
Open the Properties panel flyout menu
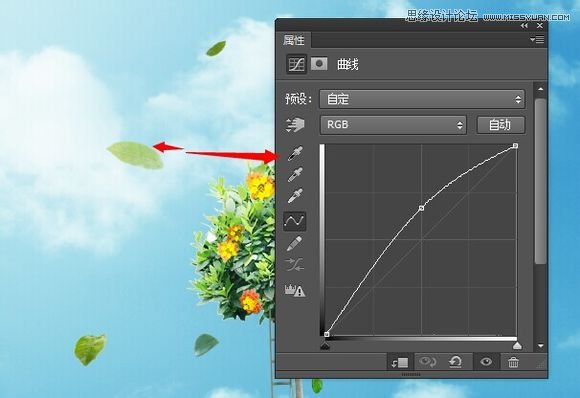point(537,39)
